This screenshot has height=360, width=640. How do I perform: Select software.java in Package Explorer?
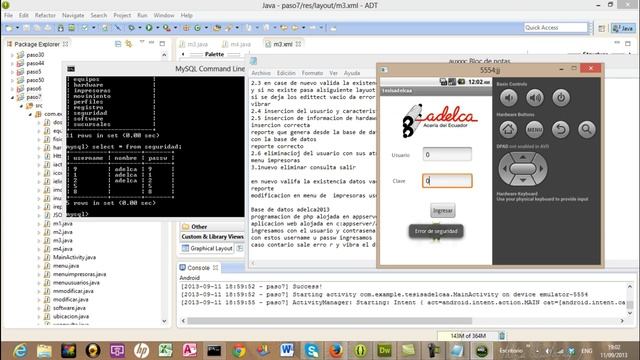click(69, 308)
